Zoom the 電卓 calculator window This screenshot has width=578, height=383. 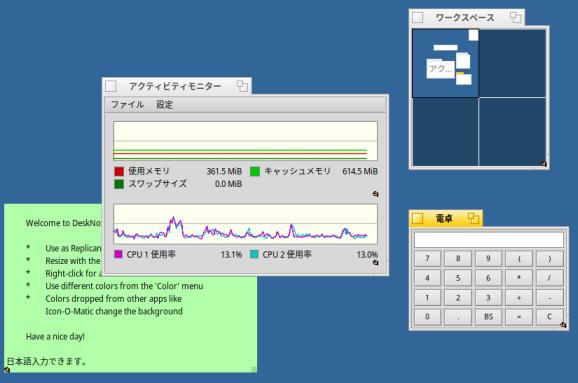pos(473,218)
